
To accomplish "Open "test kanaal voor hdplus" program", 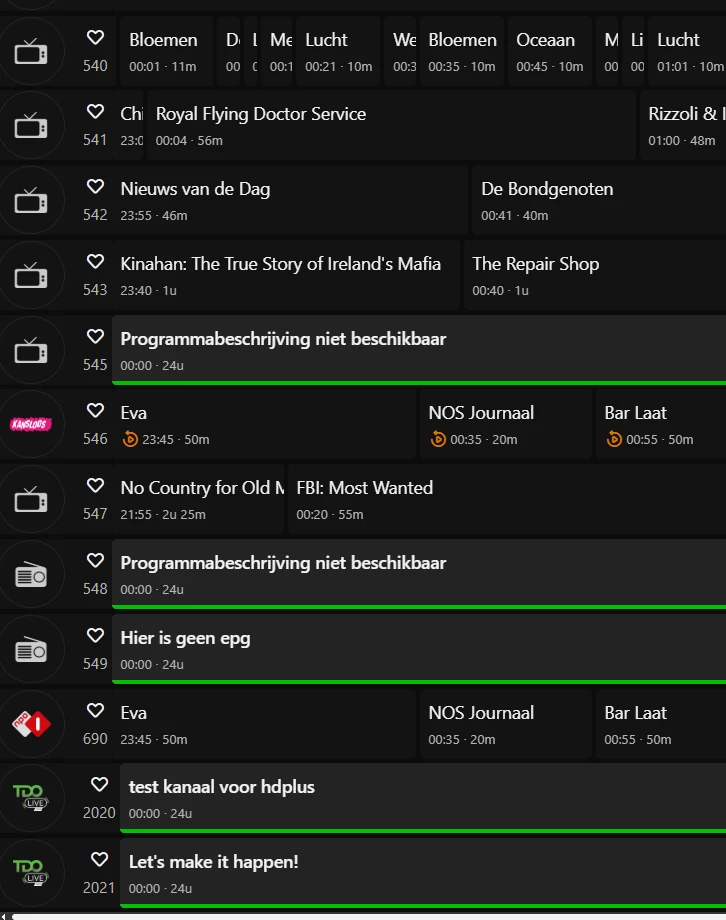I will (422, 798).
